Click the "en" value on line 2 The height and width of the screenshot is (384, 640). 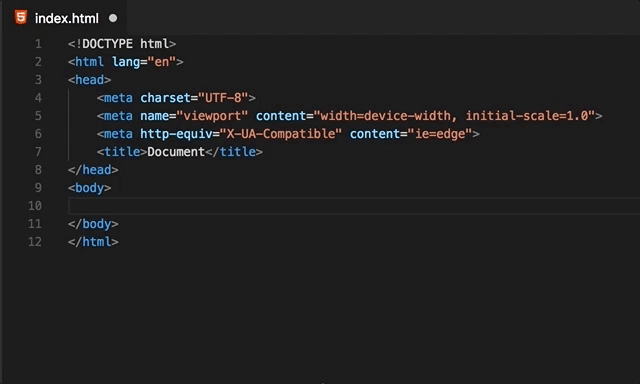pos(162,62)
